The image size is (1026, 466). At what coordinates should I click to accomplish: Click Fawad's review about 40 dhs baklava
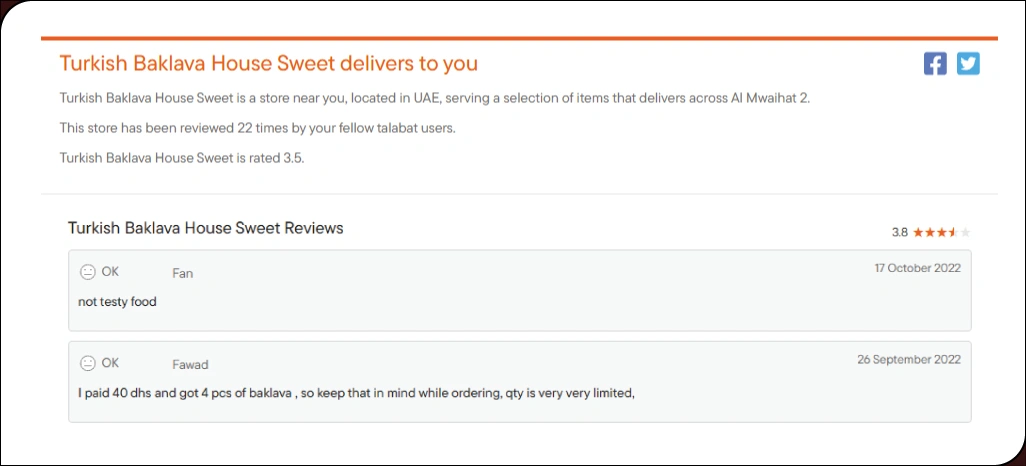click(x=356, y=392)
